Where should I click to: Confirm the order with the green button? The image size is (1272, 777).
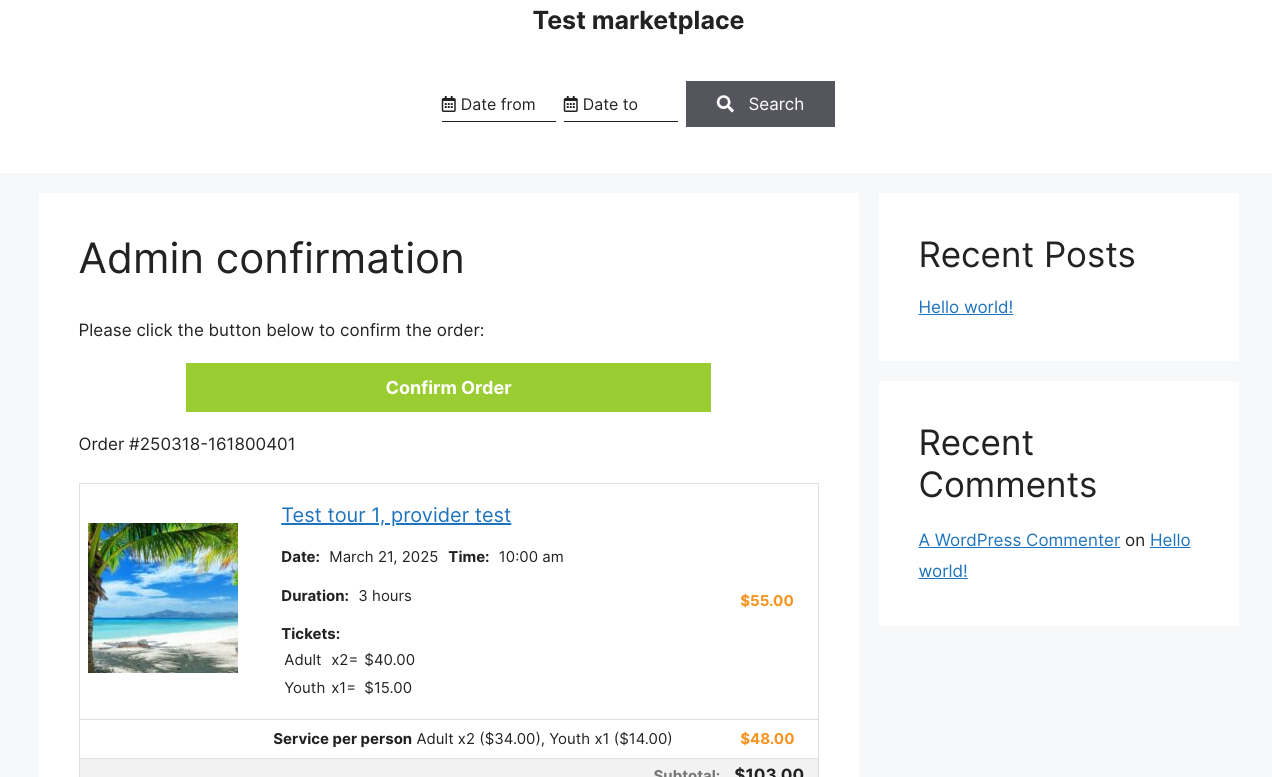click(x=448, y=387)
